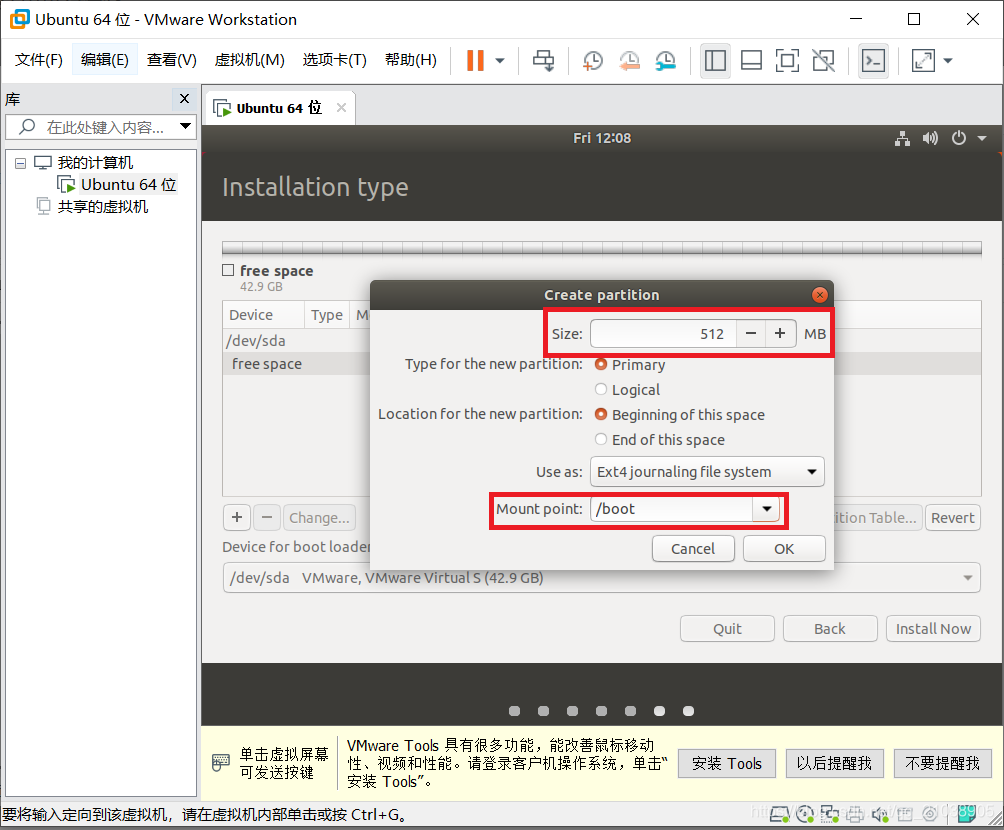Open the Ubuntu system menu arrow
The height and width of the screenshot is (830, 1004).
click(982, 138)
